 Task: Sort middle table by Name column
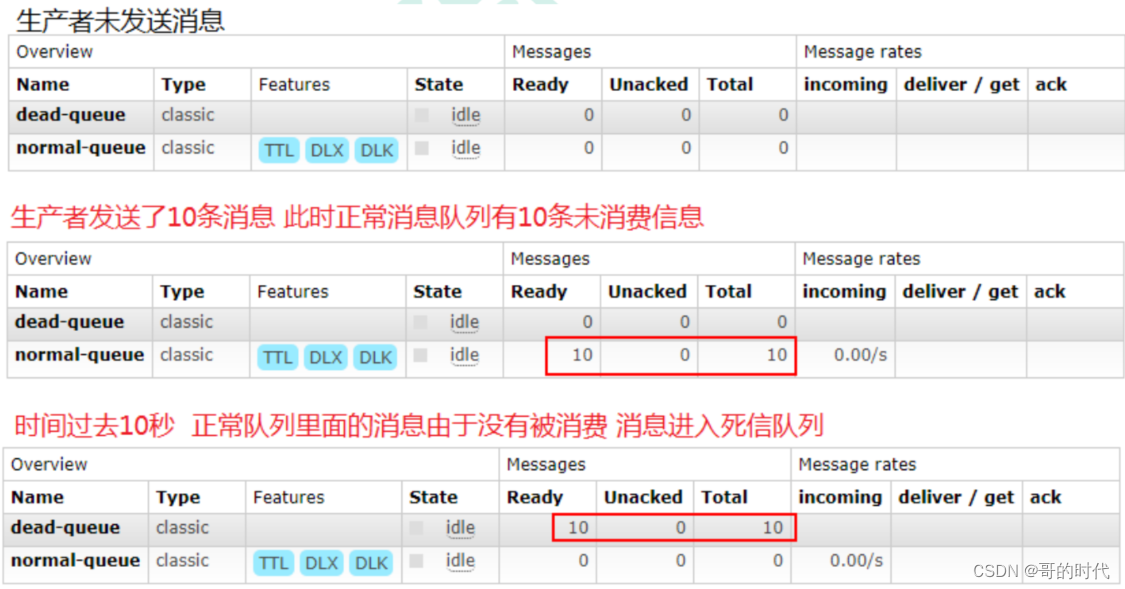coord(42,291)
